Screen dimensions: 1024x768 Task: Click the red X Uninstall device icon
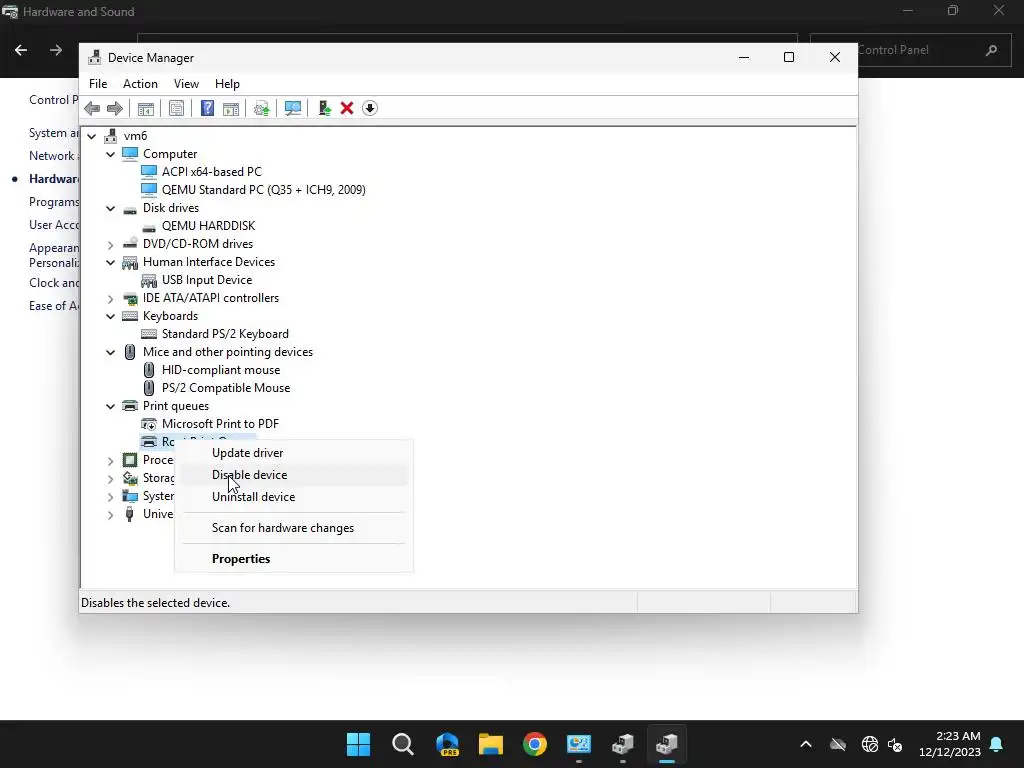(x=347, y=108)
